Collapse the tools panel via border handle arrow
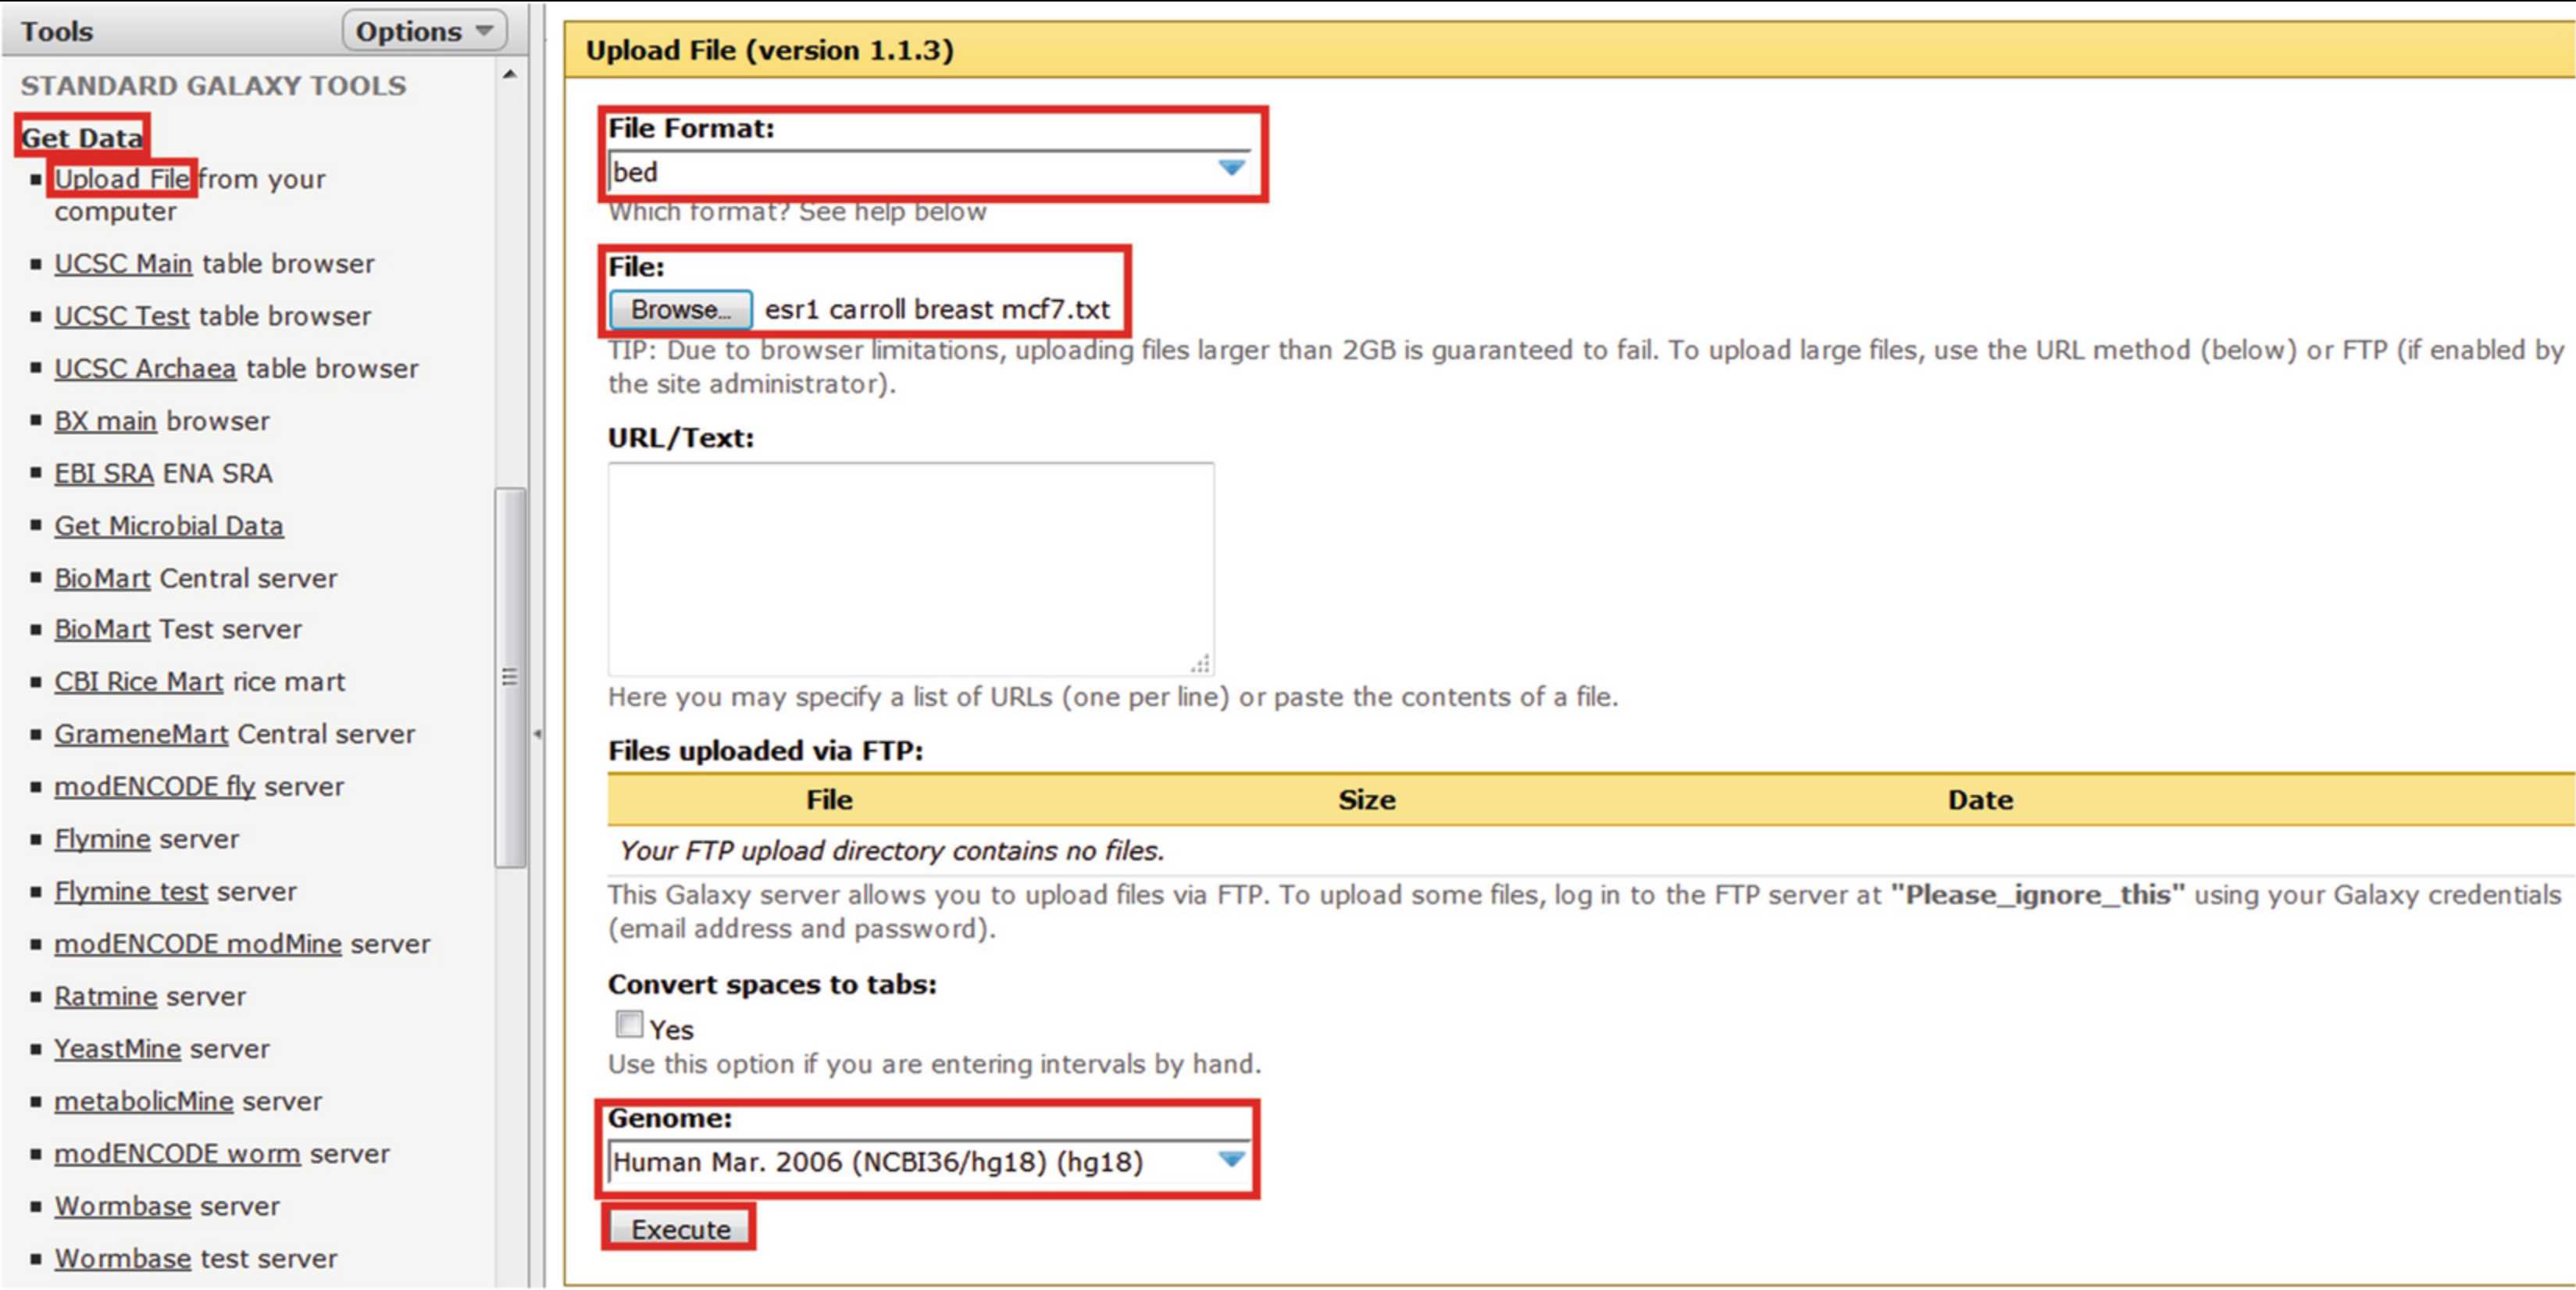This screenshot has width=2576, height=1290. (537, 734)
